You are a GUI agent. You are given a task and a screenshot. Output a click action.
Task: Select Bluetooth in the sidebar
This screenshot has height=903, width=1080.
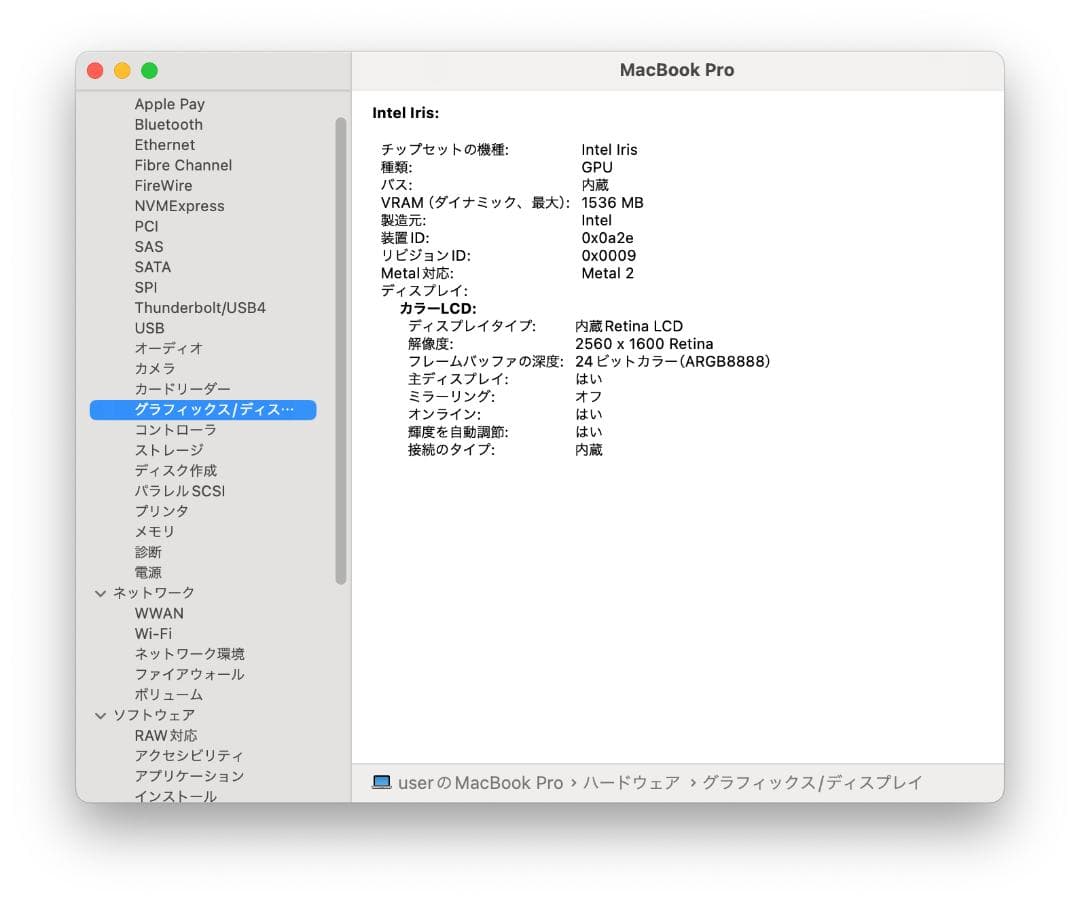click(x=168, y=124)
